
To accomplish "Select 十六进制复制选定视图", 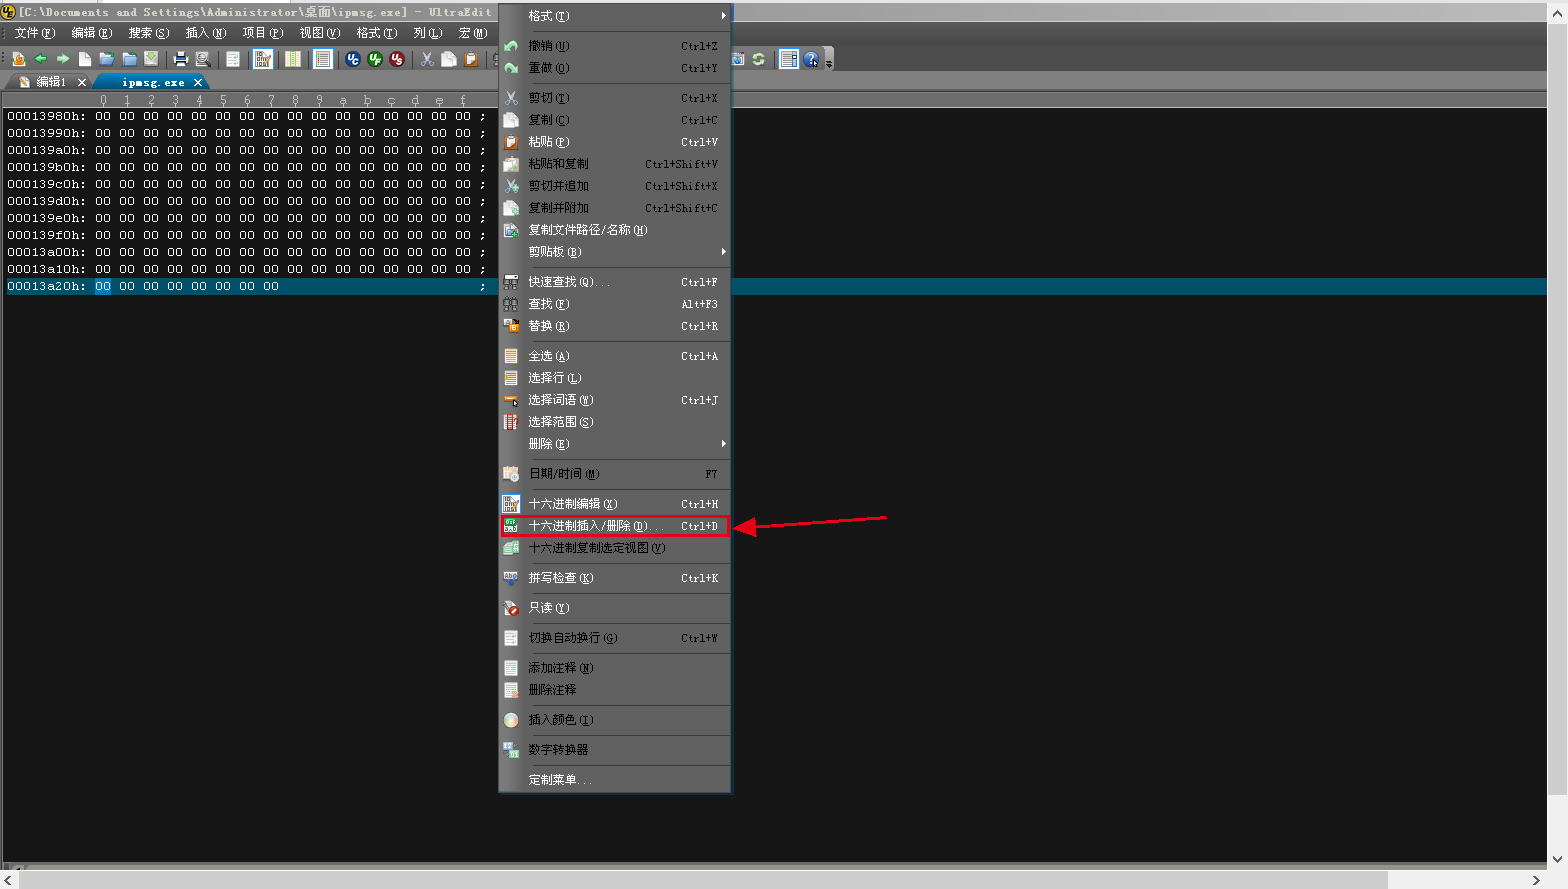I will pos(615,548).
